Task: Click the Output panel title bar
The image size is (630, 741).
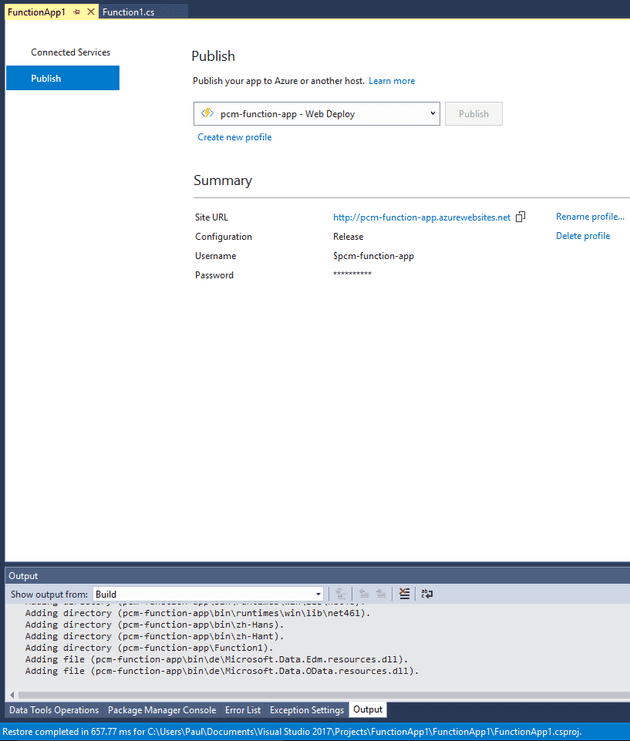Action: [318, 576]
